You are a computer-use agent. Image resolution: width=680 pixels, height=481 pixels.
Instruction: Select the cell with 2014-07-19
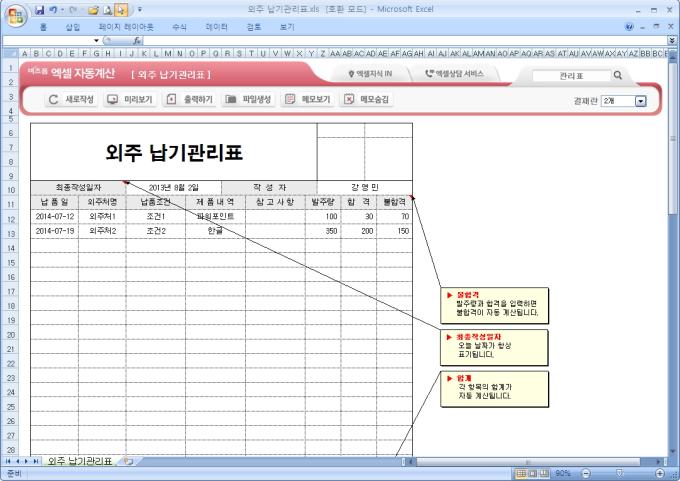[55, 231]
